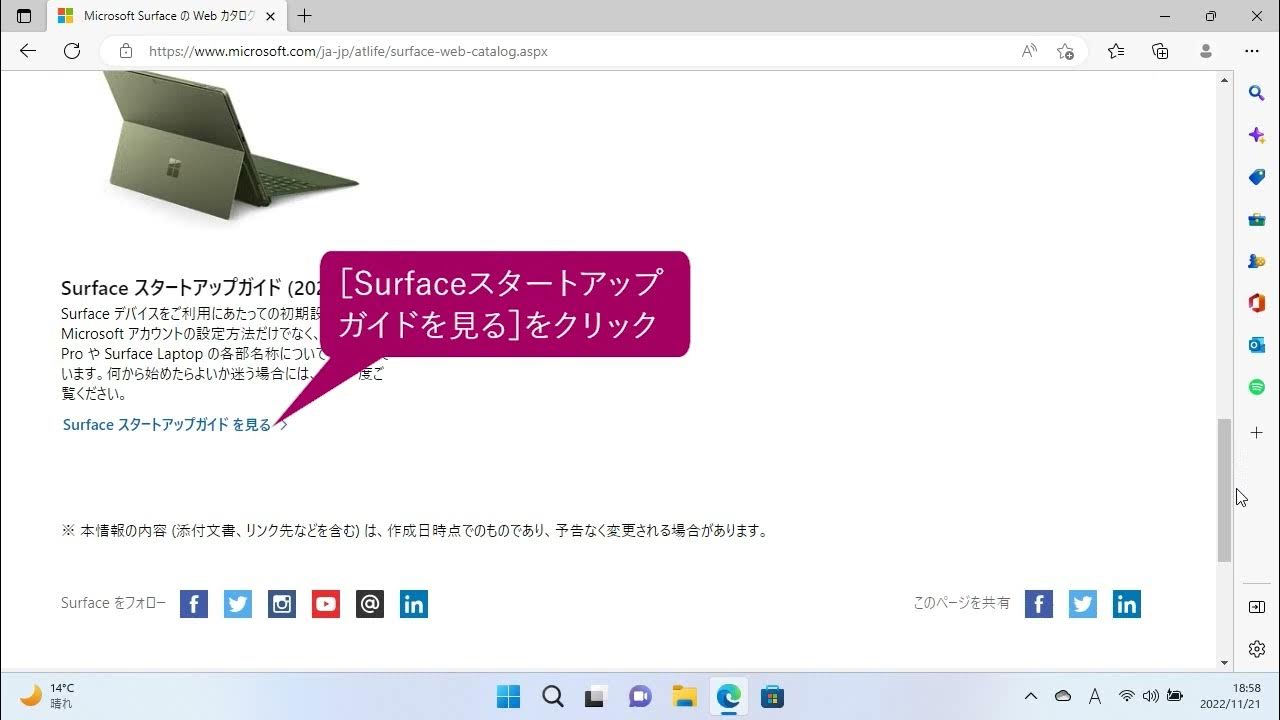This screenshot has height=720, width=1280.
Task: Share this page on LinkedIn
Action: pyautogui.click(x=1127, y=604)
